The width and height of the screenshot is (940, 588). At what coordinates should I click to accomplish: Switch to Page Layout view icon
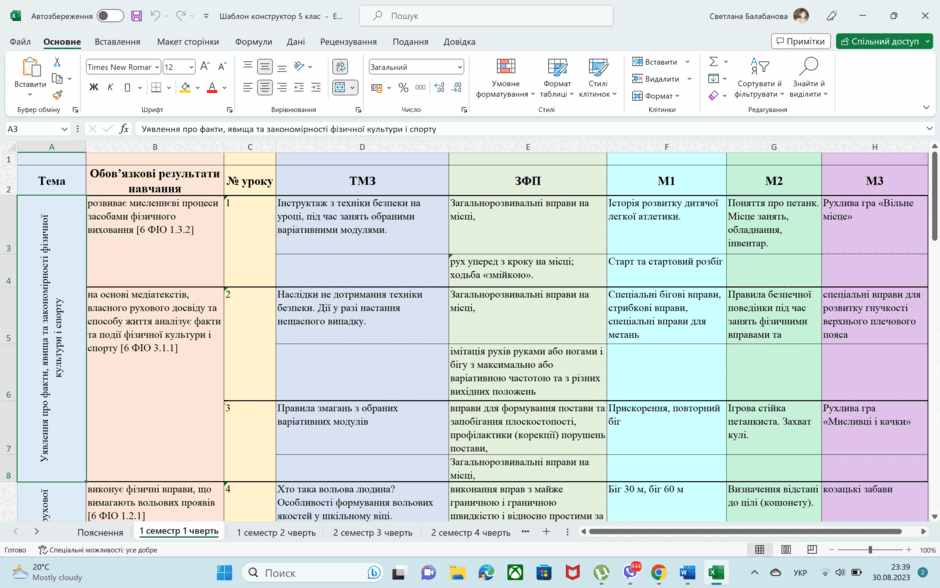(x=786, y=550)
